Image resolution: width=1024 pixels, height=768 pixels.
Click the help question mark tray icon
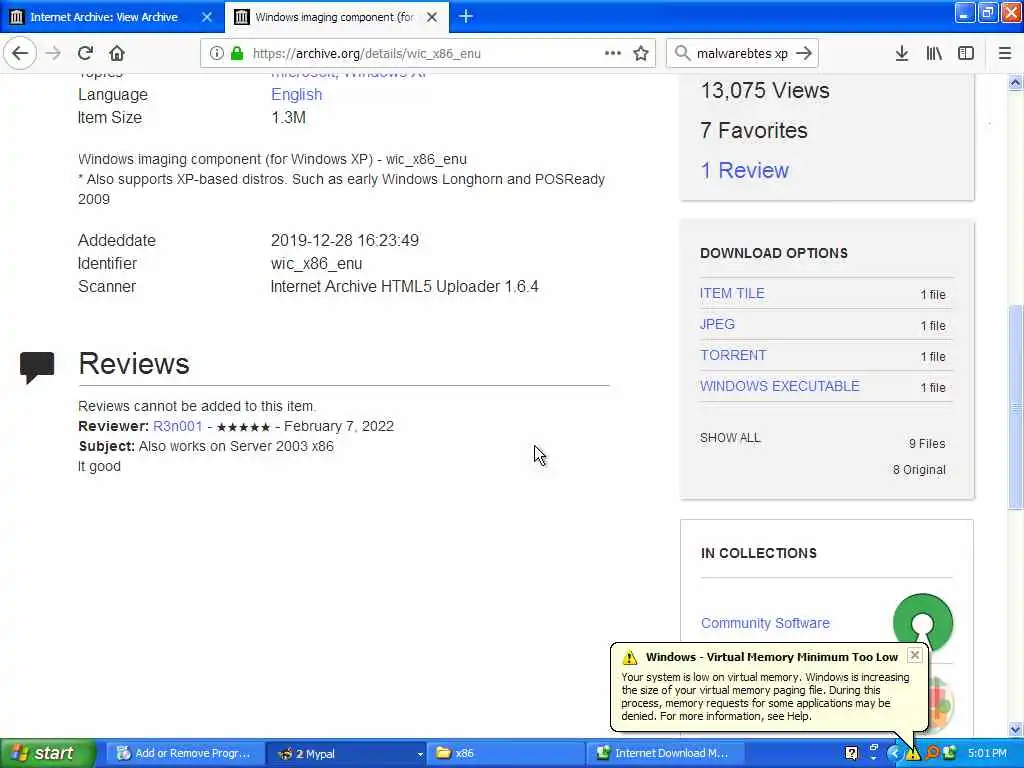851,753
